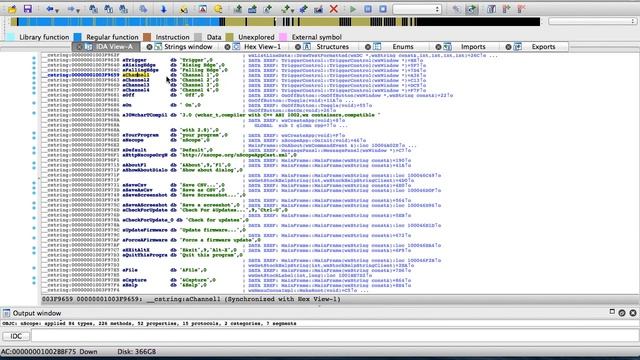Click the Regular function color swatch
The width and height of the screenshot is (640, 360).
click(78, 37)
